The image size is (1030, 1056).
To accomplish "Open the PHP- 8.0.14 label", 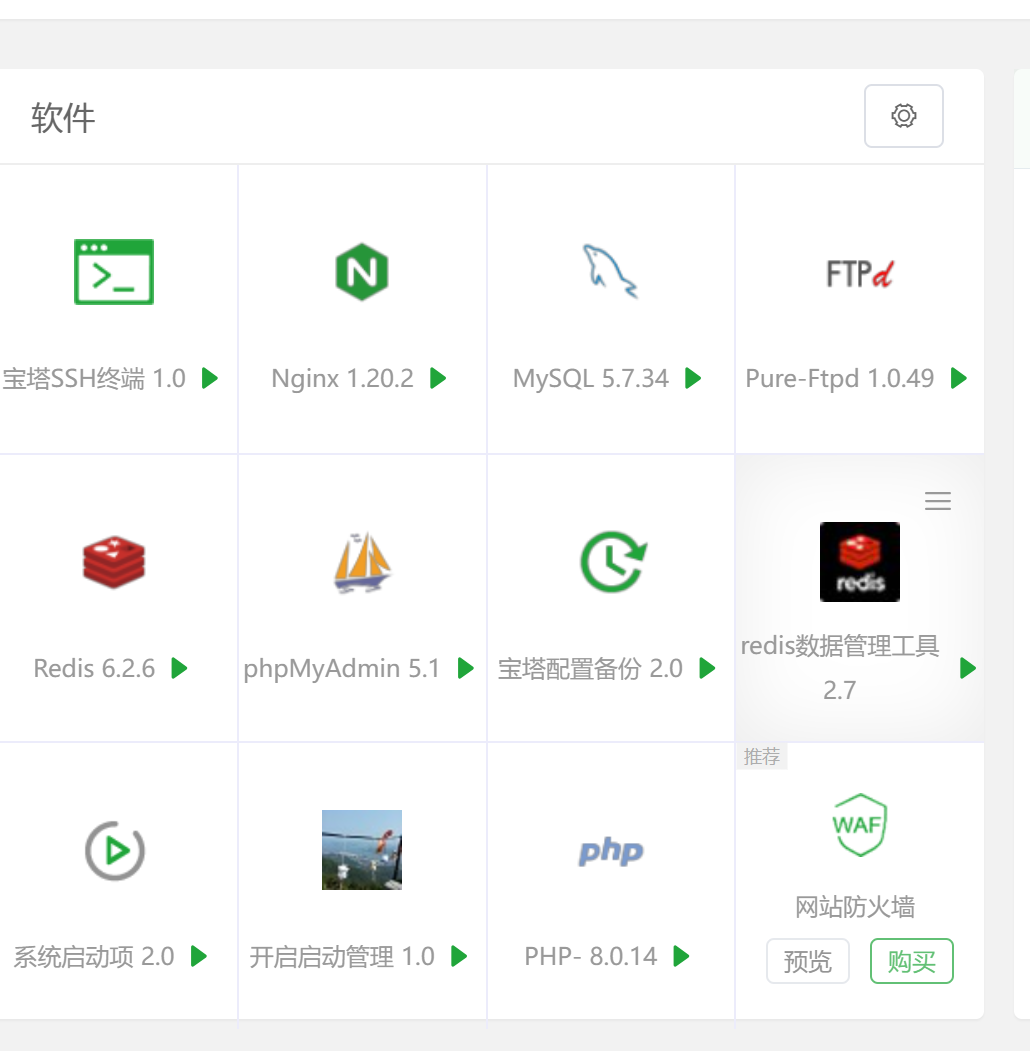I will coord(591,956).
